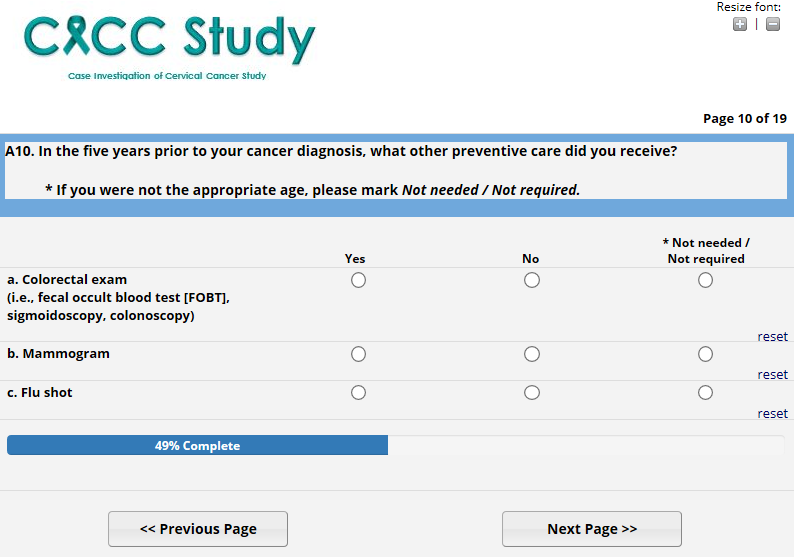
Task: Select No for Colorectal exam
Action: [532, 280]
